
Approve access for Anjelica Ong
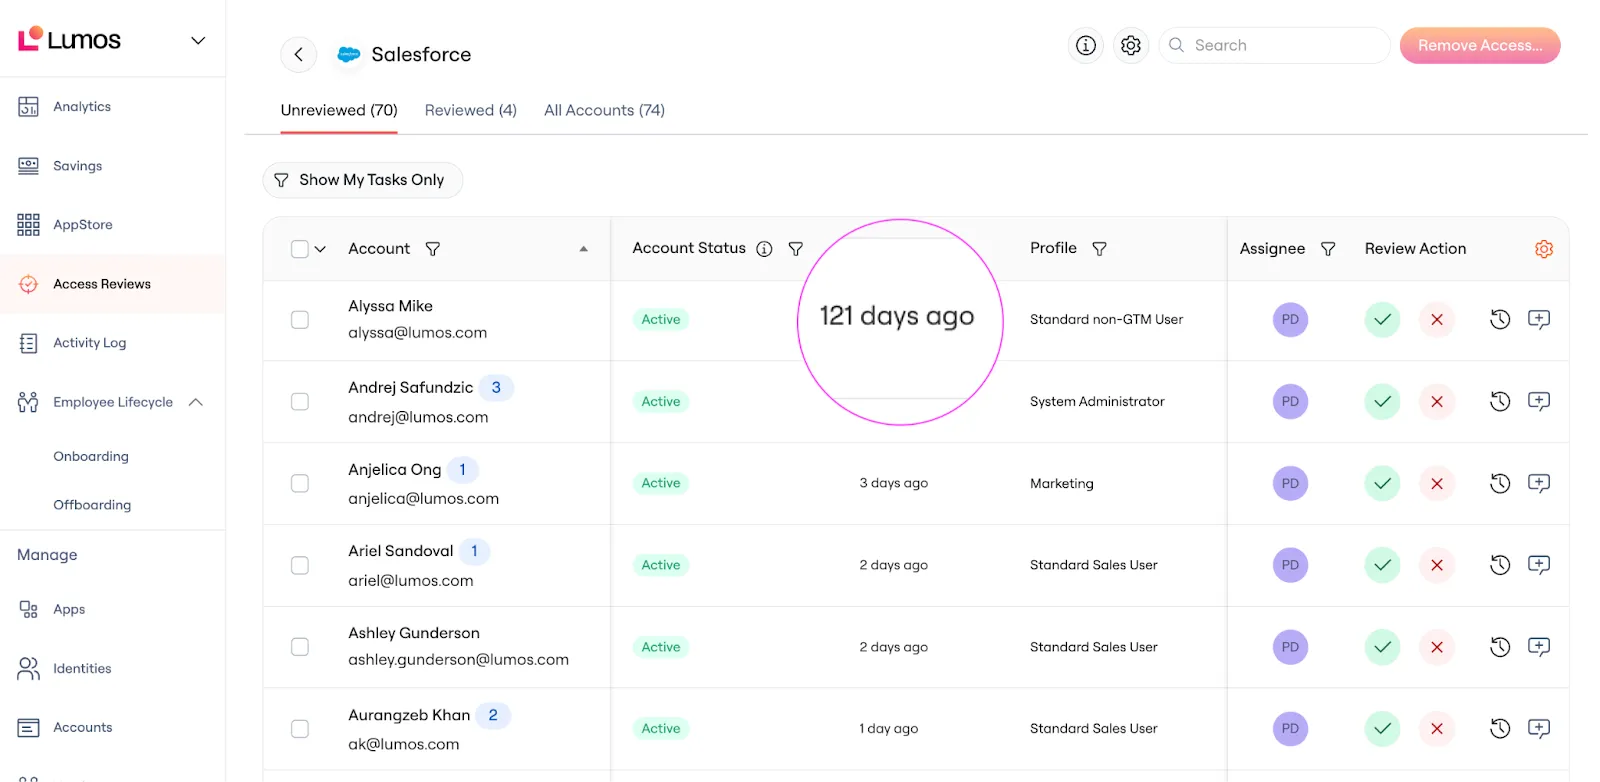tap(1382, 484)
